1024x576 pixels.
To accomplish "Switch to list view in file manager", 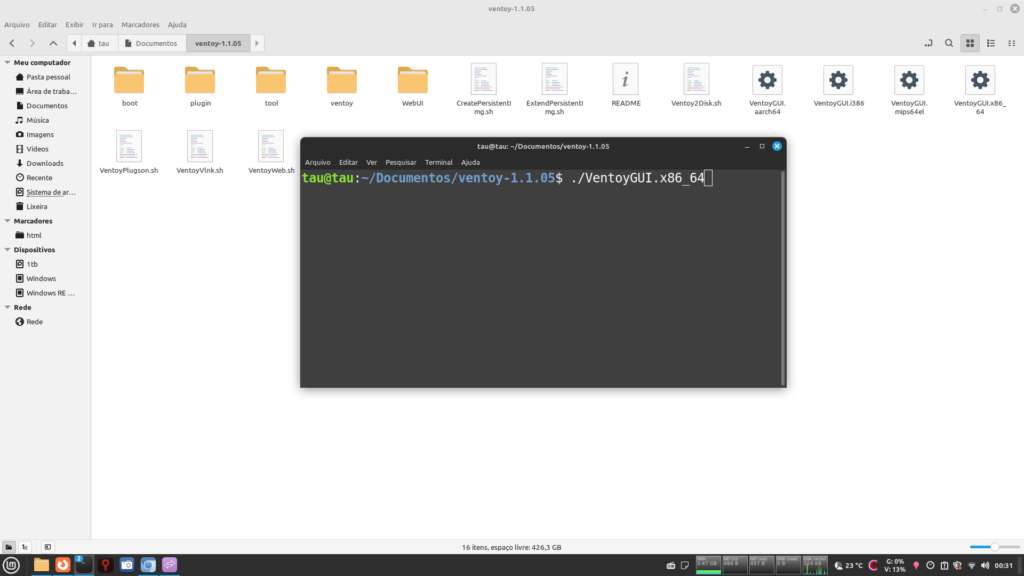I will (990, 43).
